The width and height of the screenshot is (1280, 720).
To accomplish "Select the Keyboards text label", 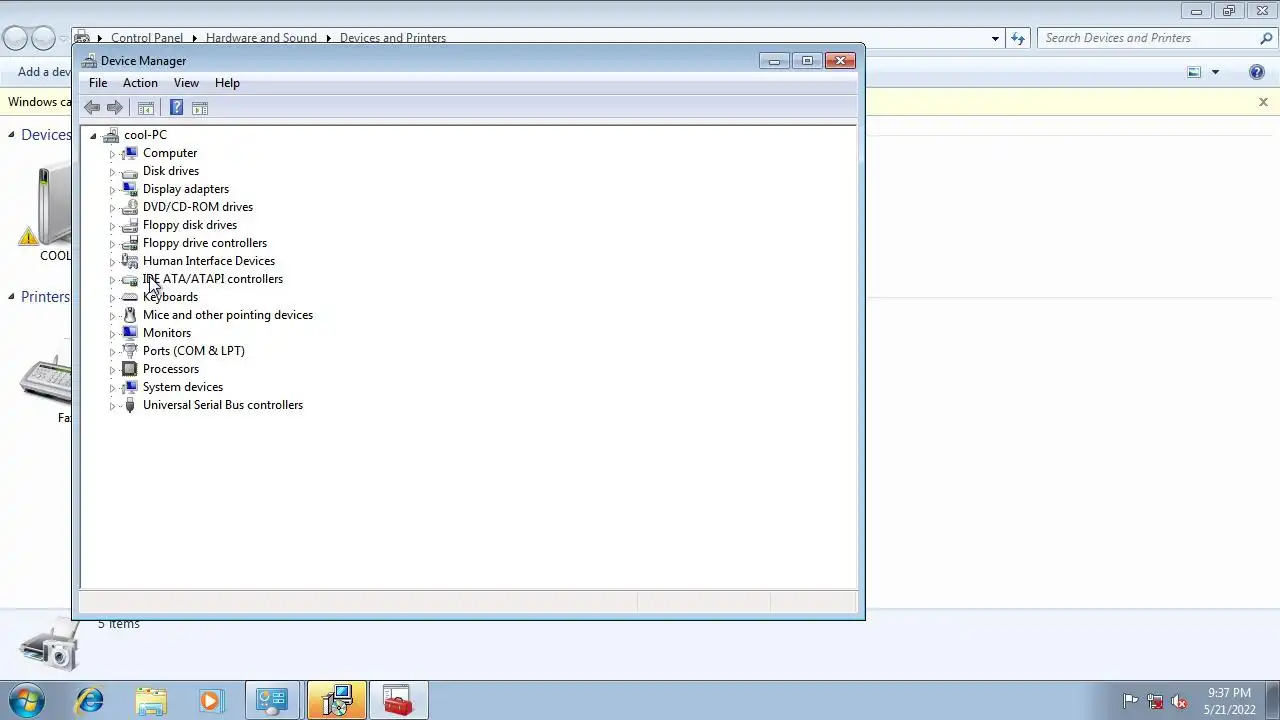I will click(171, 297).
